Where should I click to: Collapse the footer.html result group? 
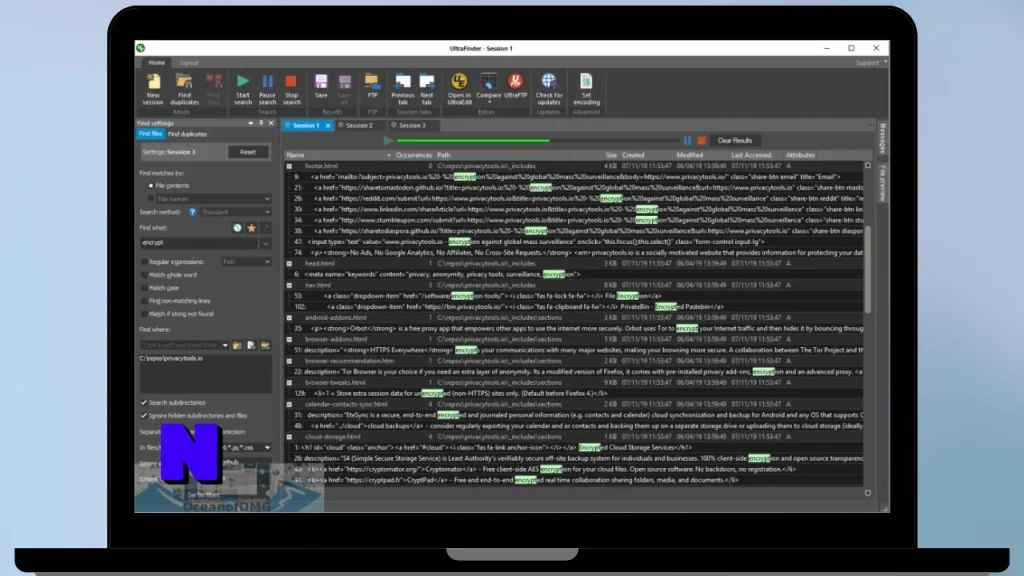289,166
